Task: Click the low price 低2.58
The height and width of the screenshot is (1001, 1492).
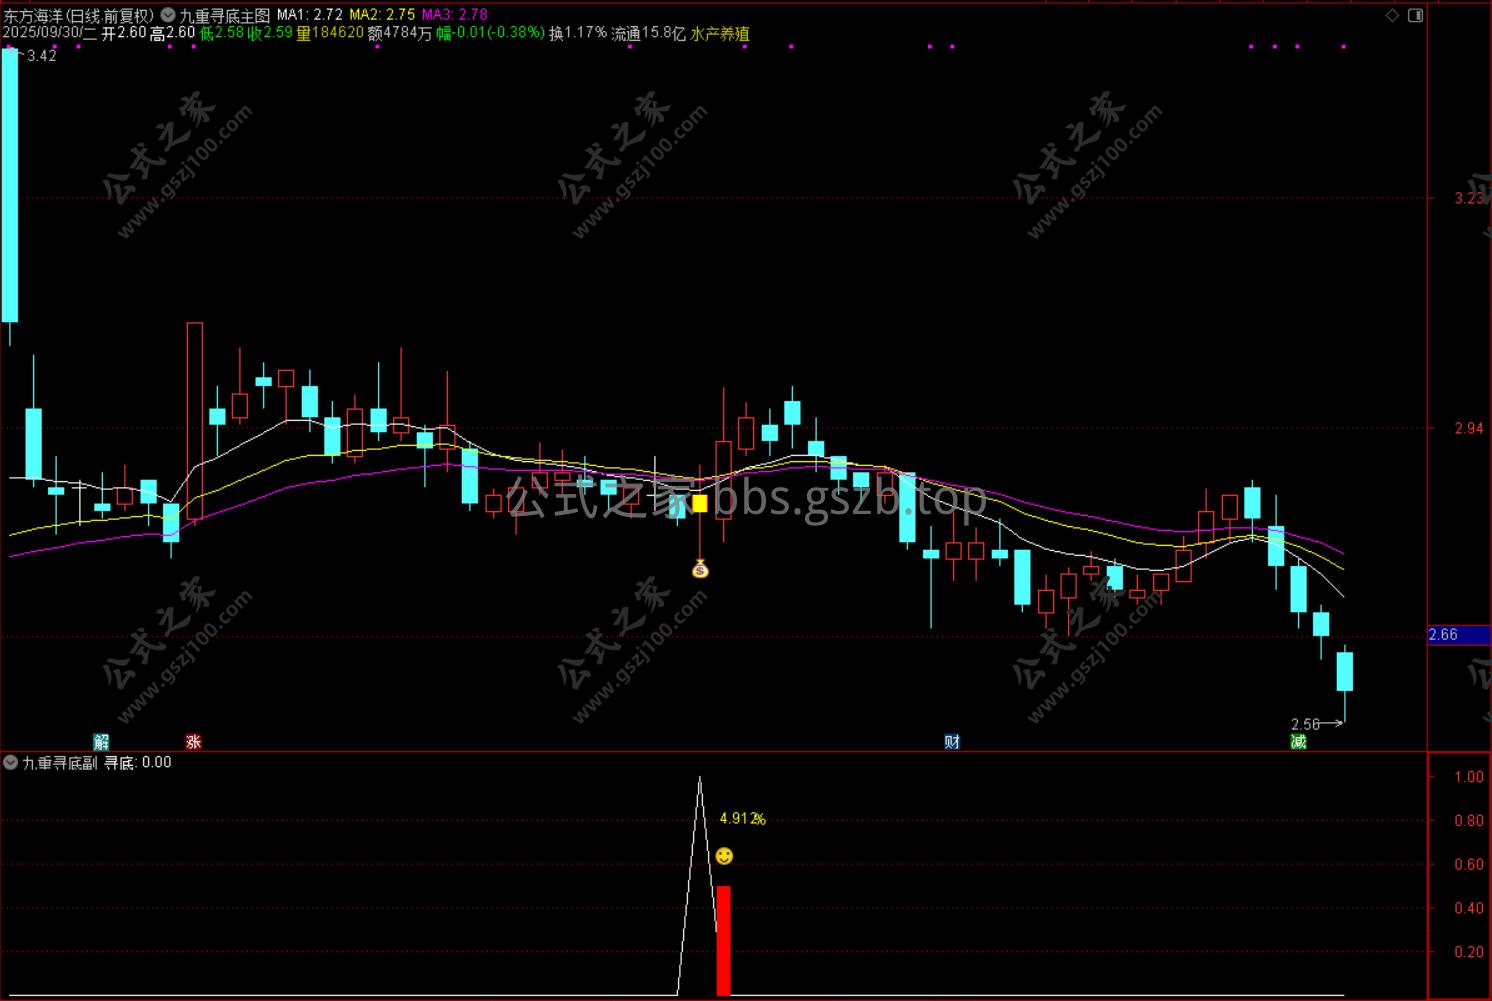Action: 221,33
